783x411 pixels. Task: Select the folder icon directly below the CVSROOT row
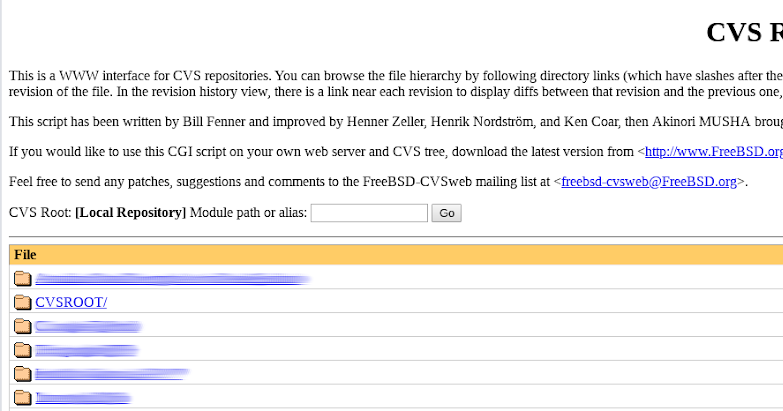[x=22, y=326]
